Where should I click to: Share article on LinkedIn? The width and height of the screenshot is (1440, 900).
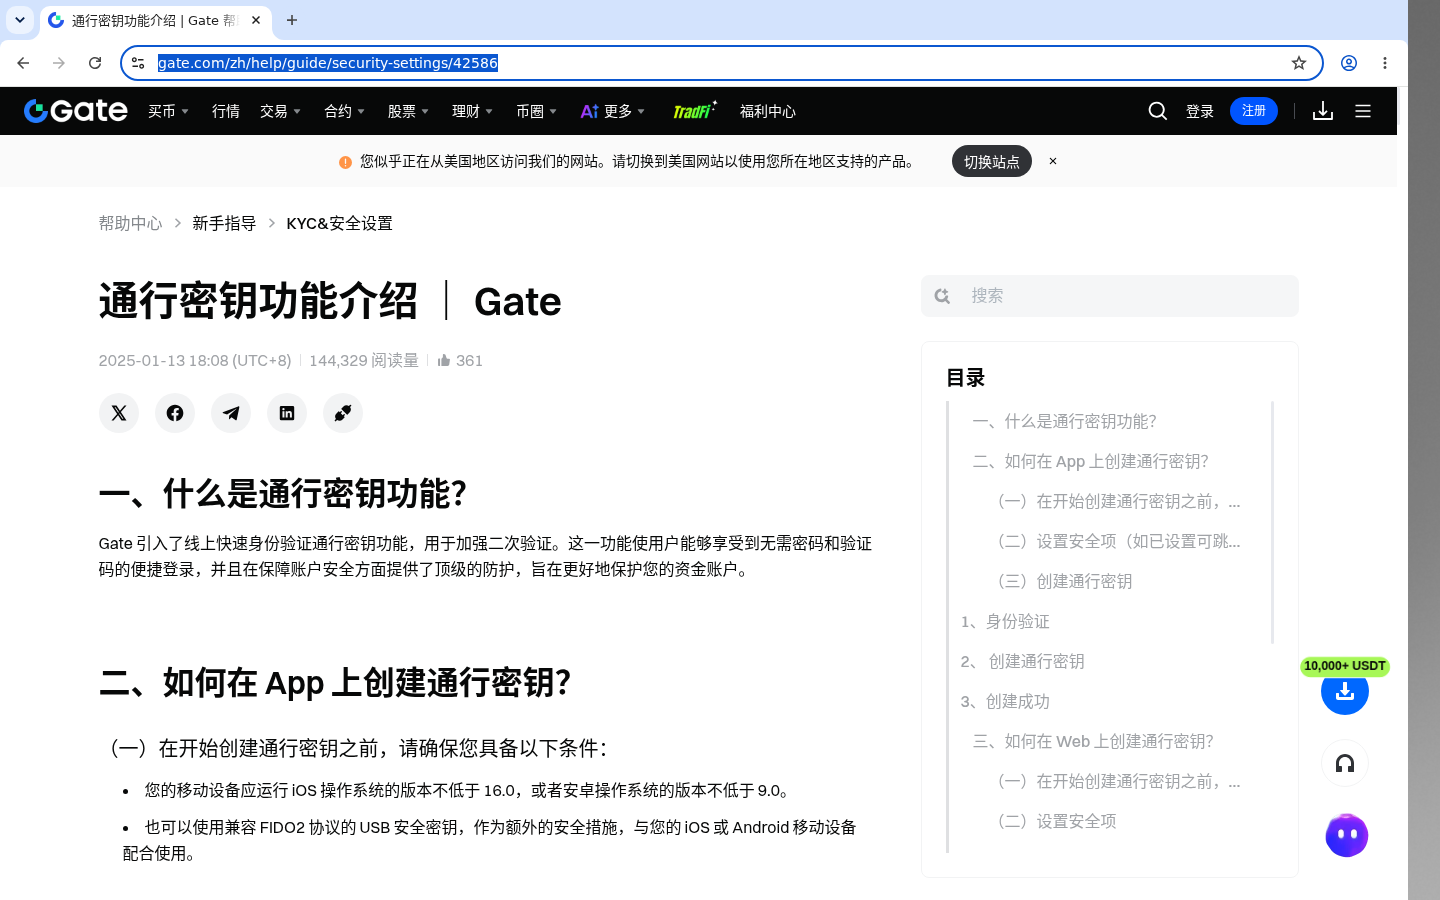click(287, 413)
